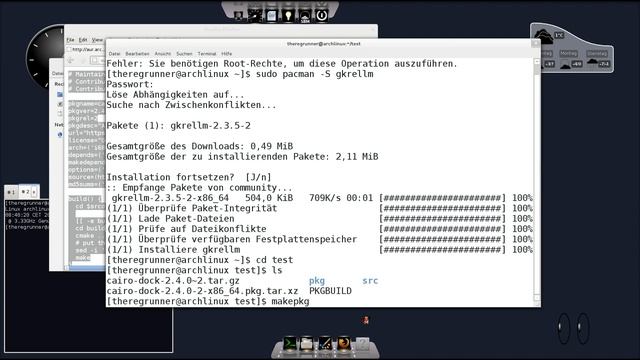Launch the terminal from the bottom dock
This screenshot has height=360, width=640.
coord(290,343)
